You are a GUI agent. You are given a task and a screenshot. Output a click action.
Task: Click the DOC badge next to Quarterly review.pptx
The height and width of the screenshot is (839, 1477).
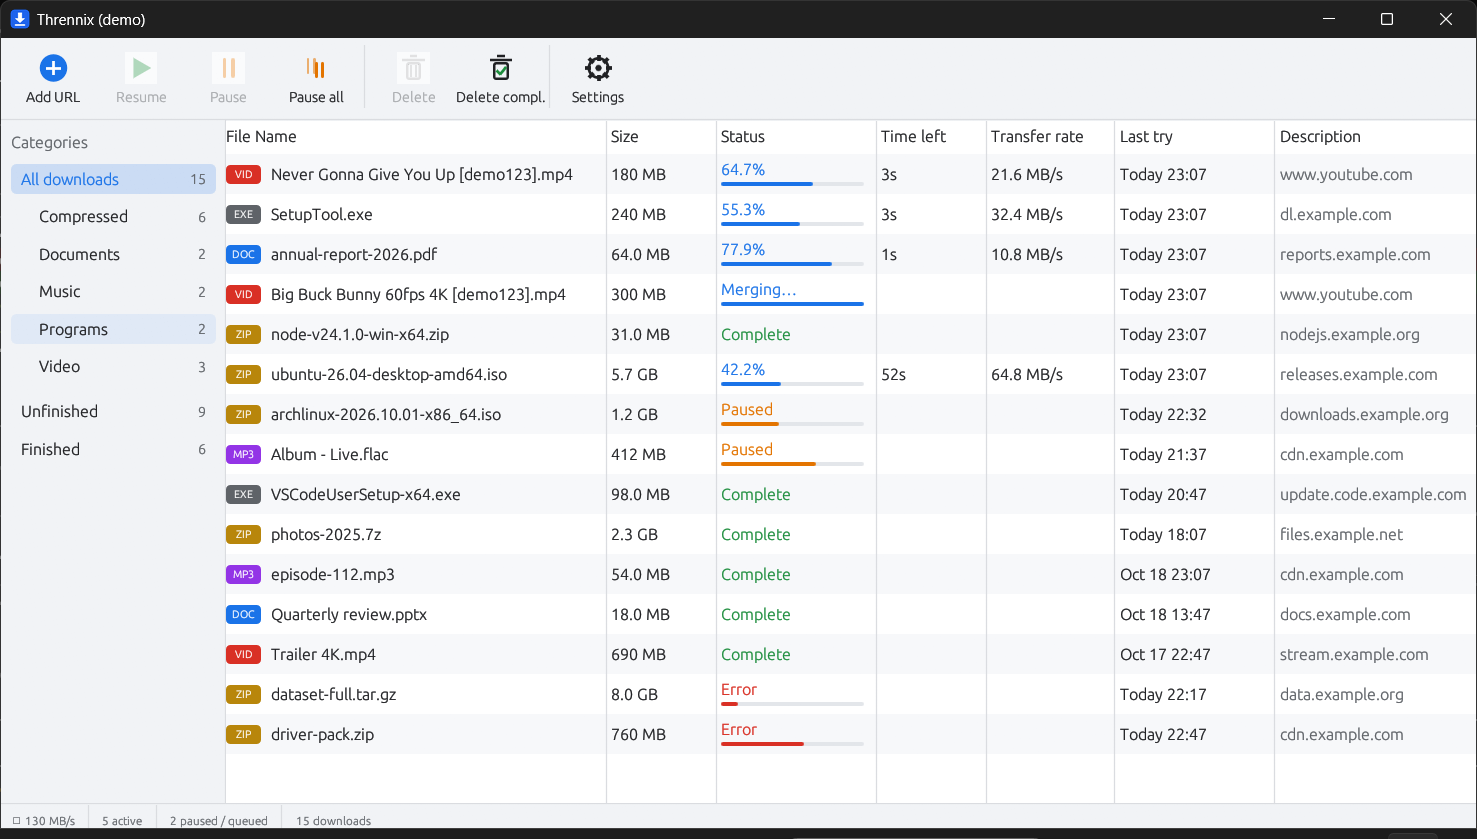243,615
